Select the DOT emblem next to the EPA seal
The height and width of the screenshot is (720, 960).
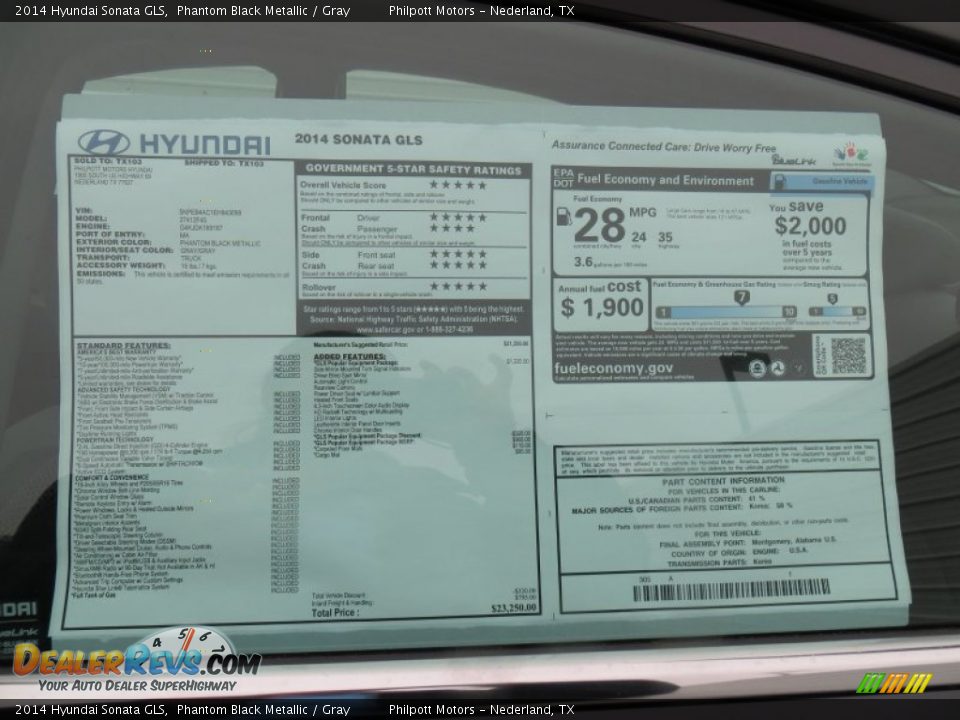[778, 366]
